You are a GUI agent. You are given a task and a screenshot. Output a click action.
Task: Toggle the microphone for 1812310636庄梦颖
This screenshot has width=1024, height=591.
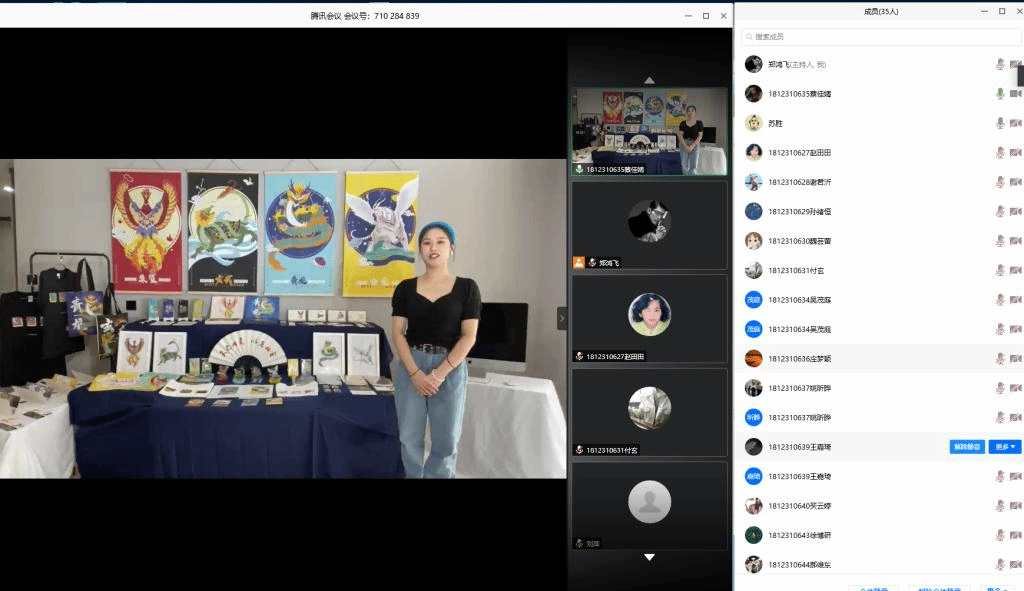tap(999, 358)
